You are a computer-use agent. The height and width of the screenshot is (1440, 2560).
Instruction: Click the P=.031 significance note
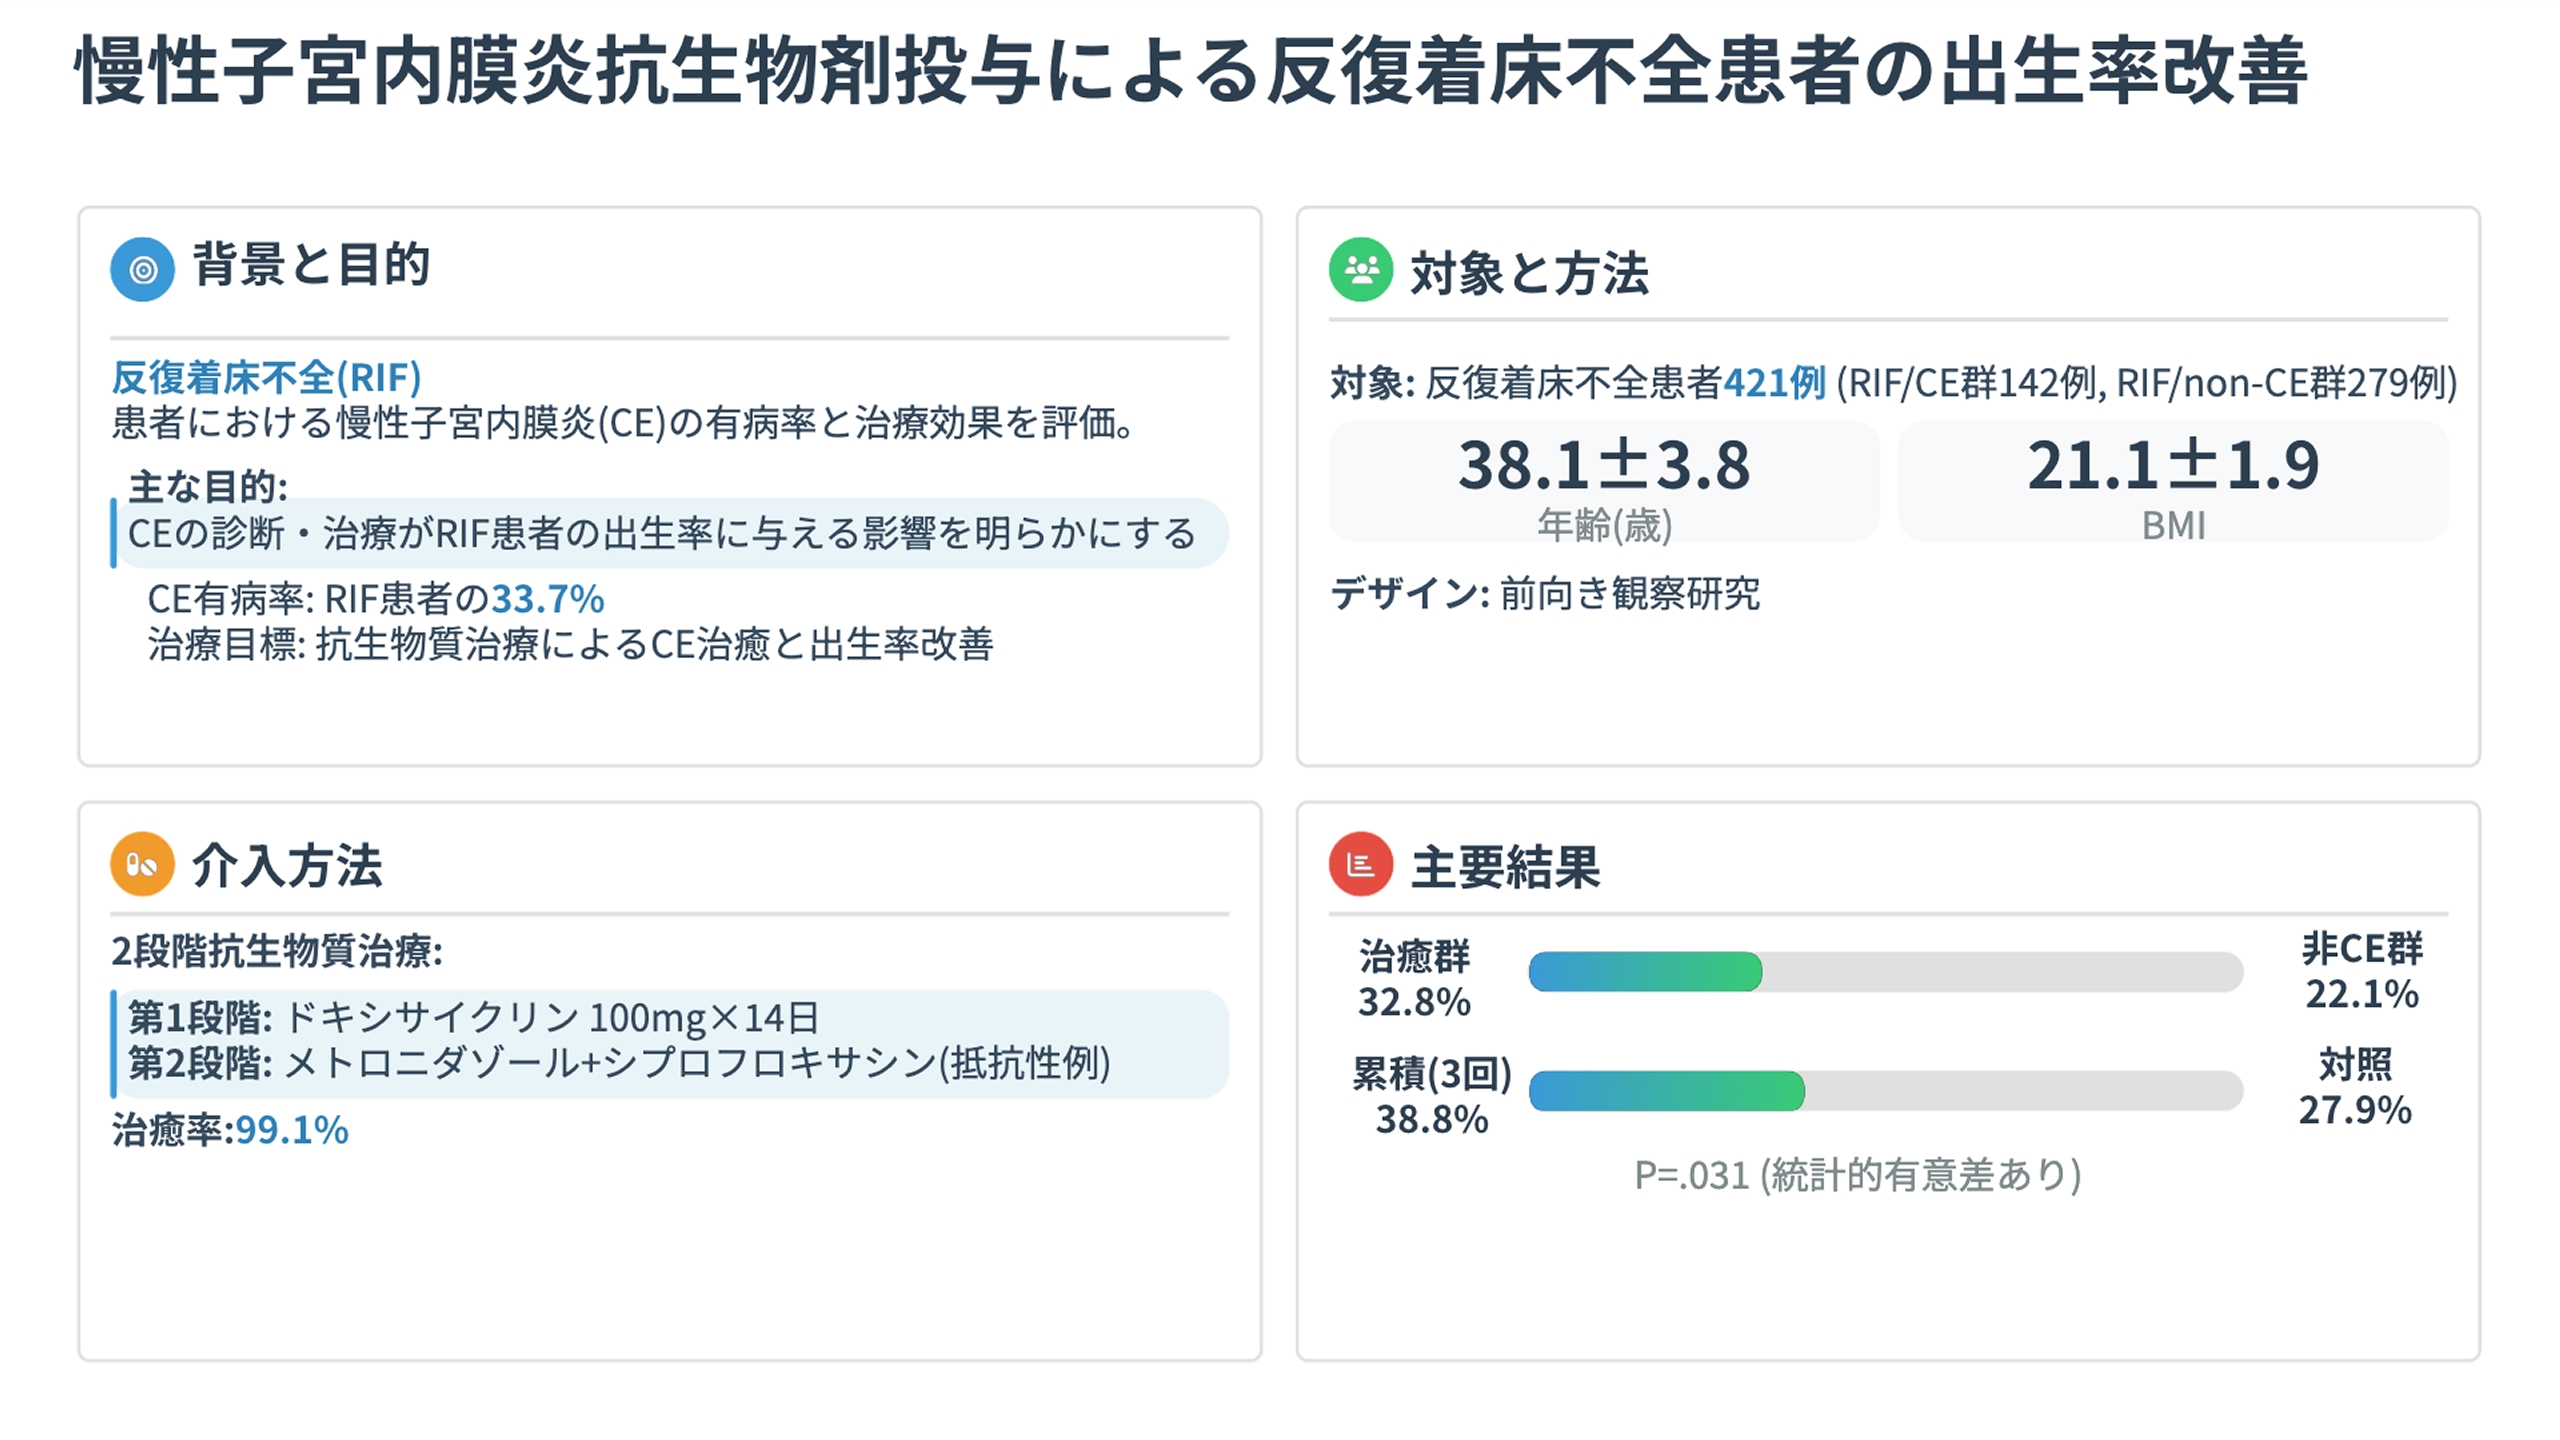tap(1857, 1175)
